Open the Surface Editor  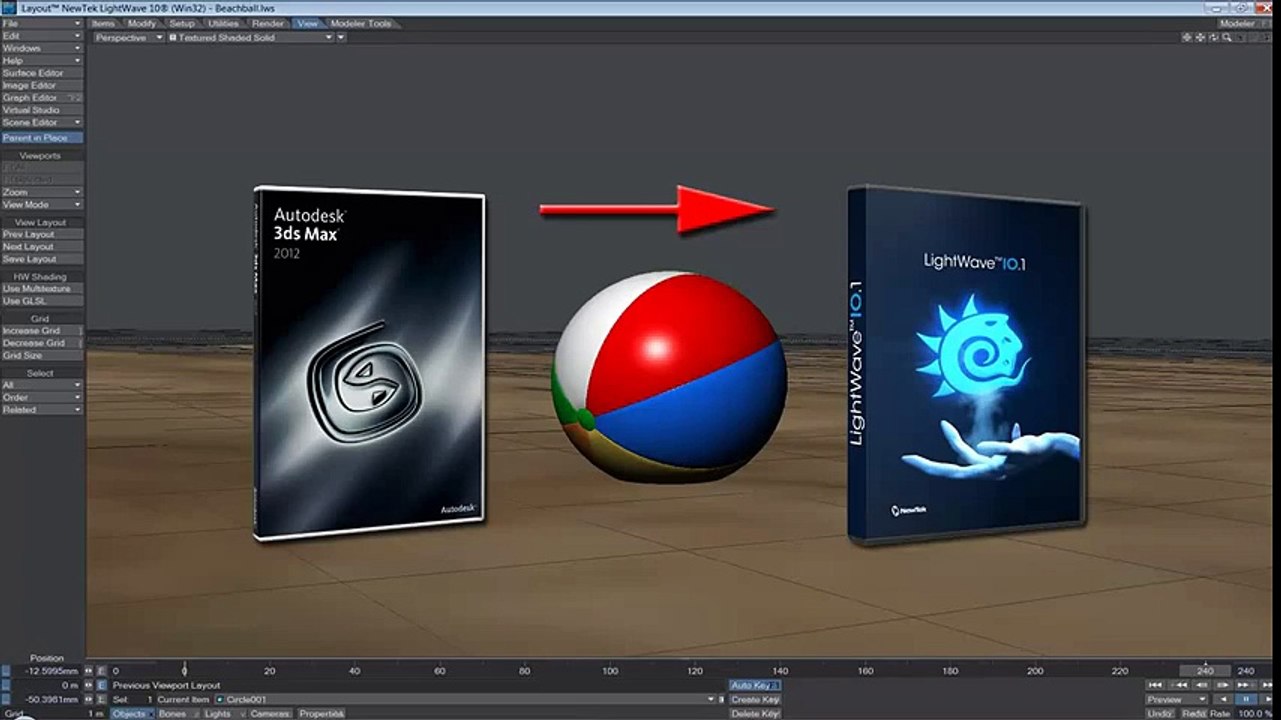[x=42, y=73]
